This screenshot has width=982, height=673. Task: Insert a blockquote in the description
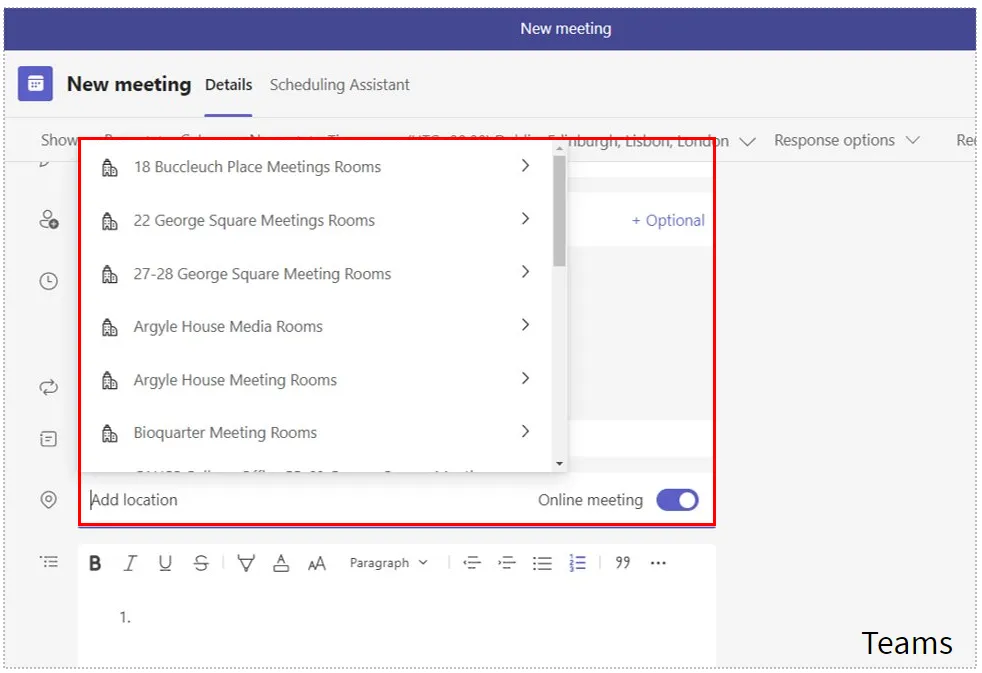(622, 562)
